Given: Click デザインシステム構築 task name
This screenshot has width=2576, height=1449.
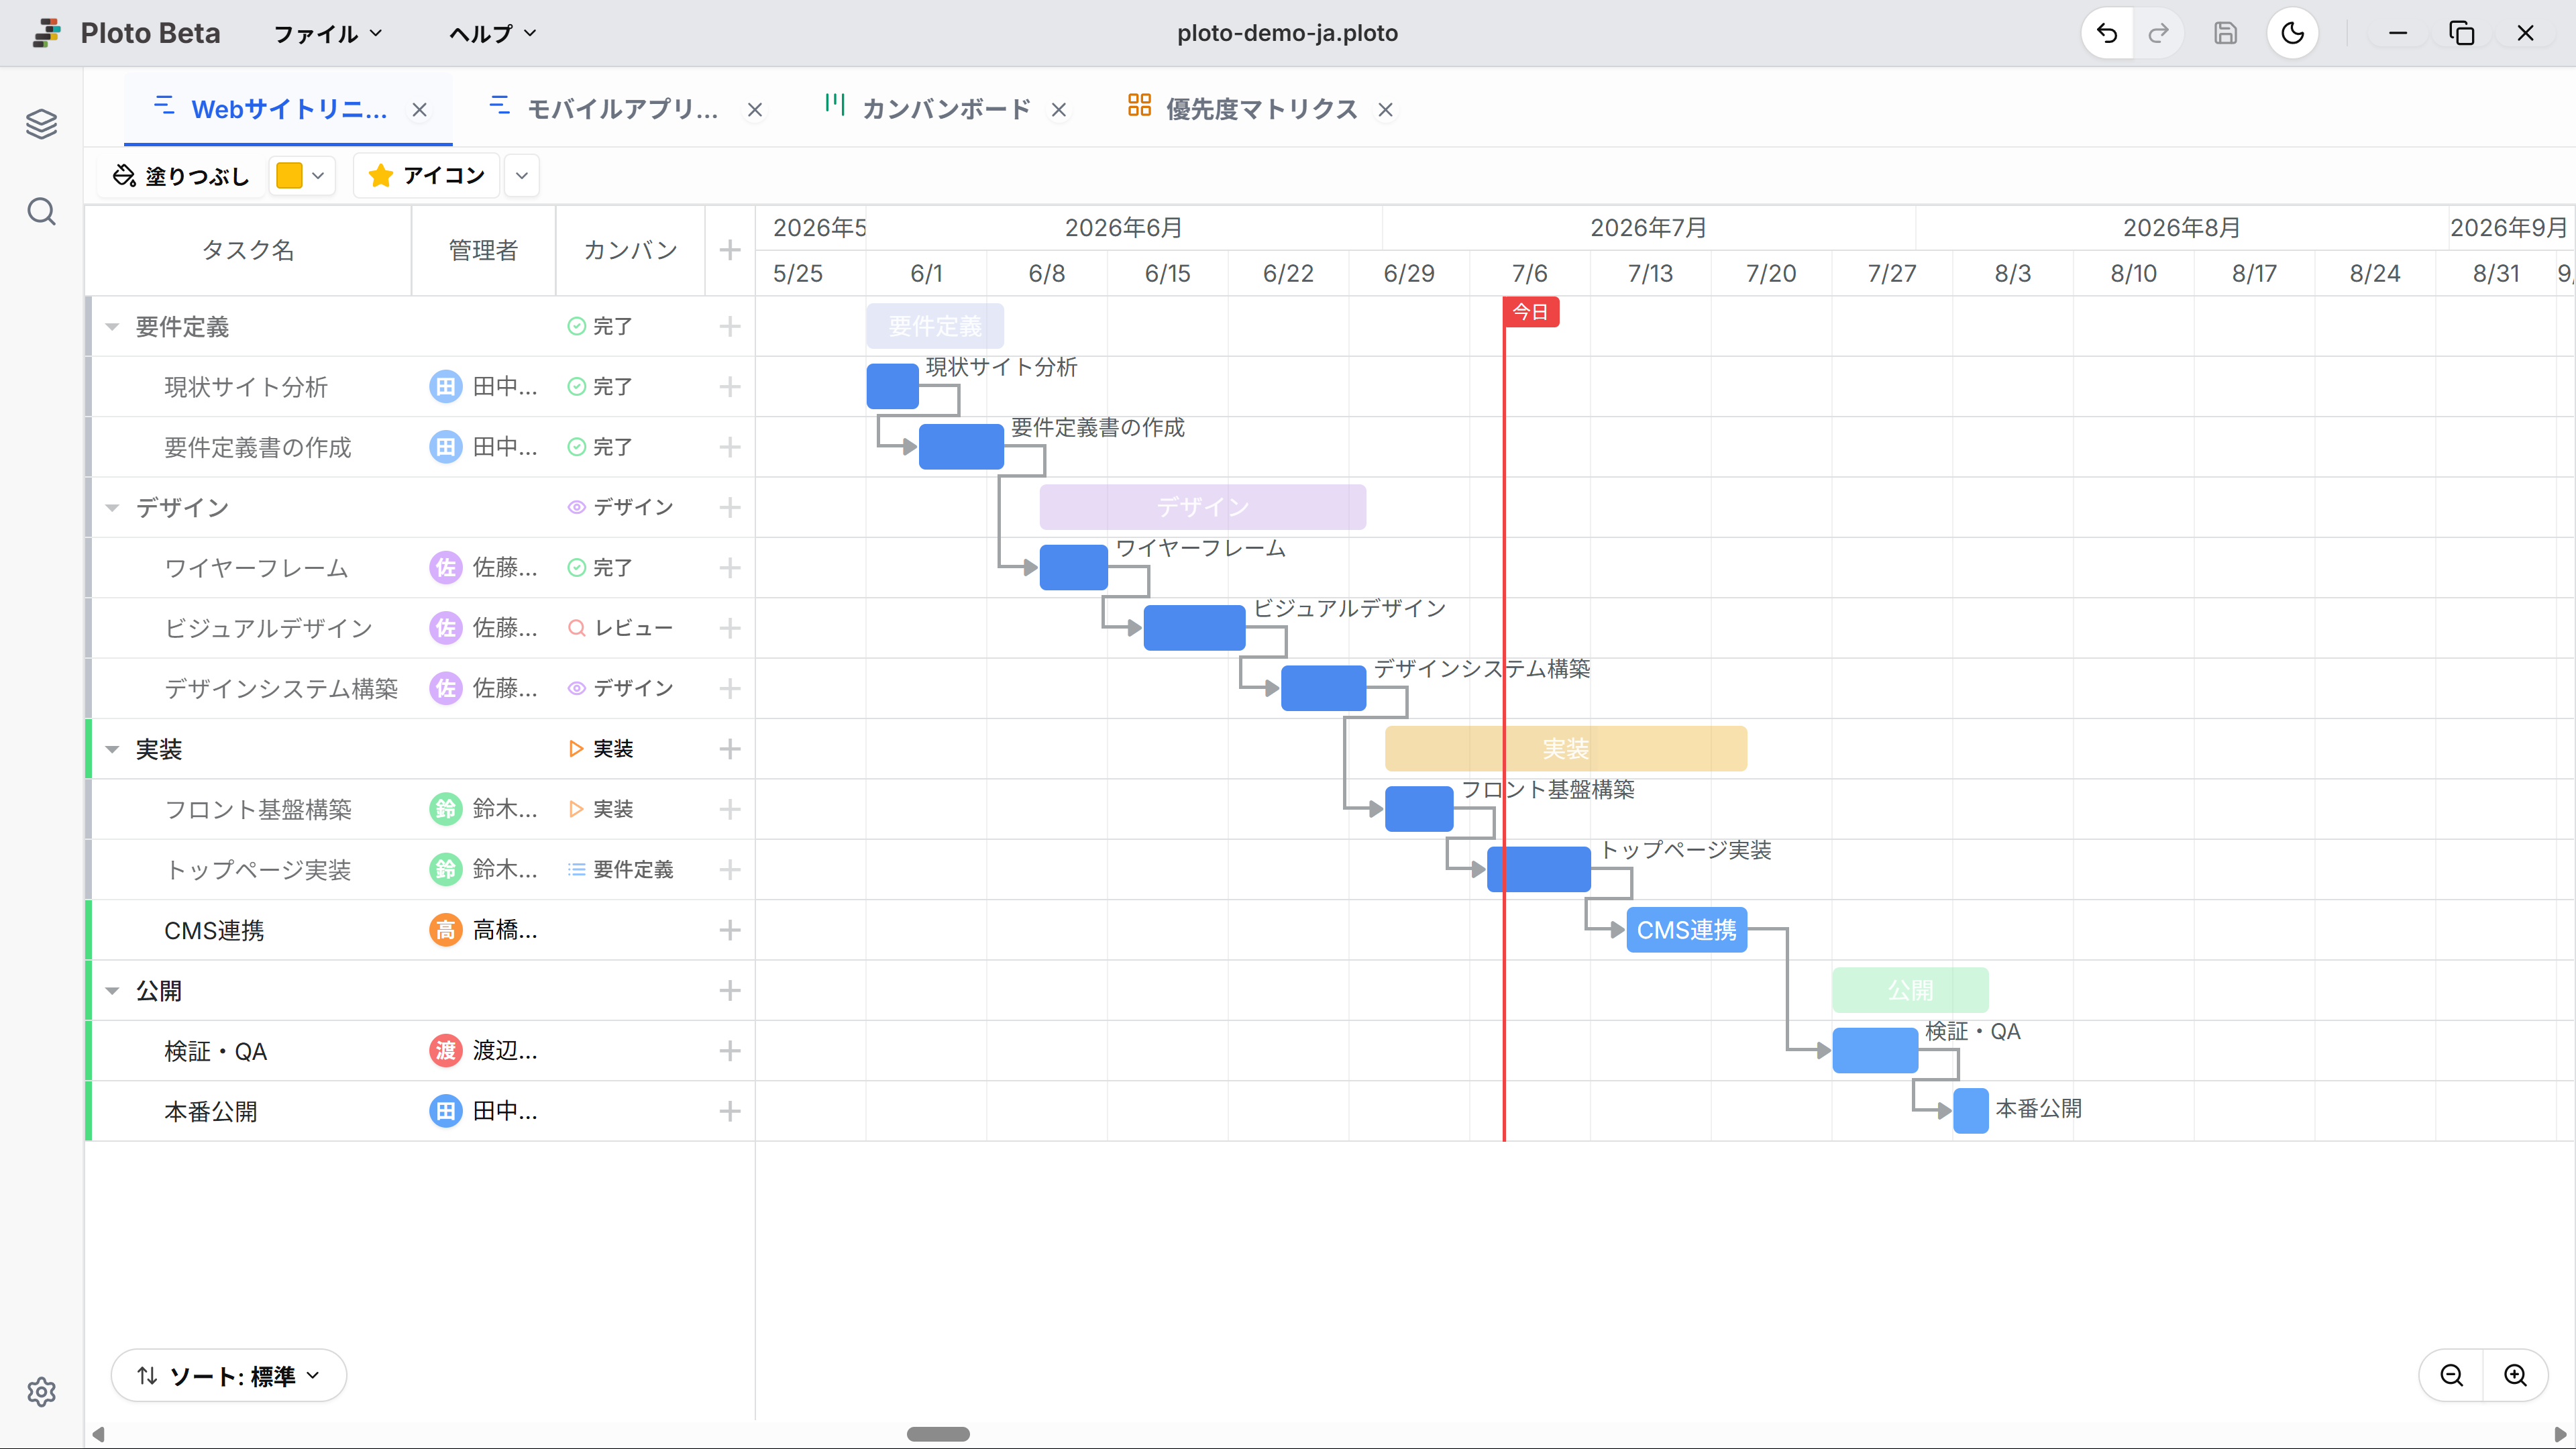Looking at the screenshot, I should (x=281, y=689).
